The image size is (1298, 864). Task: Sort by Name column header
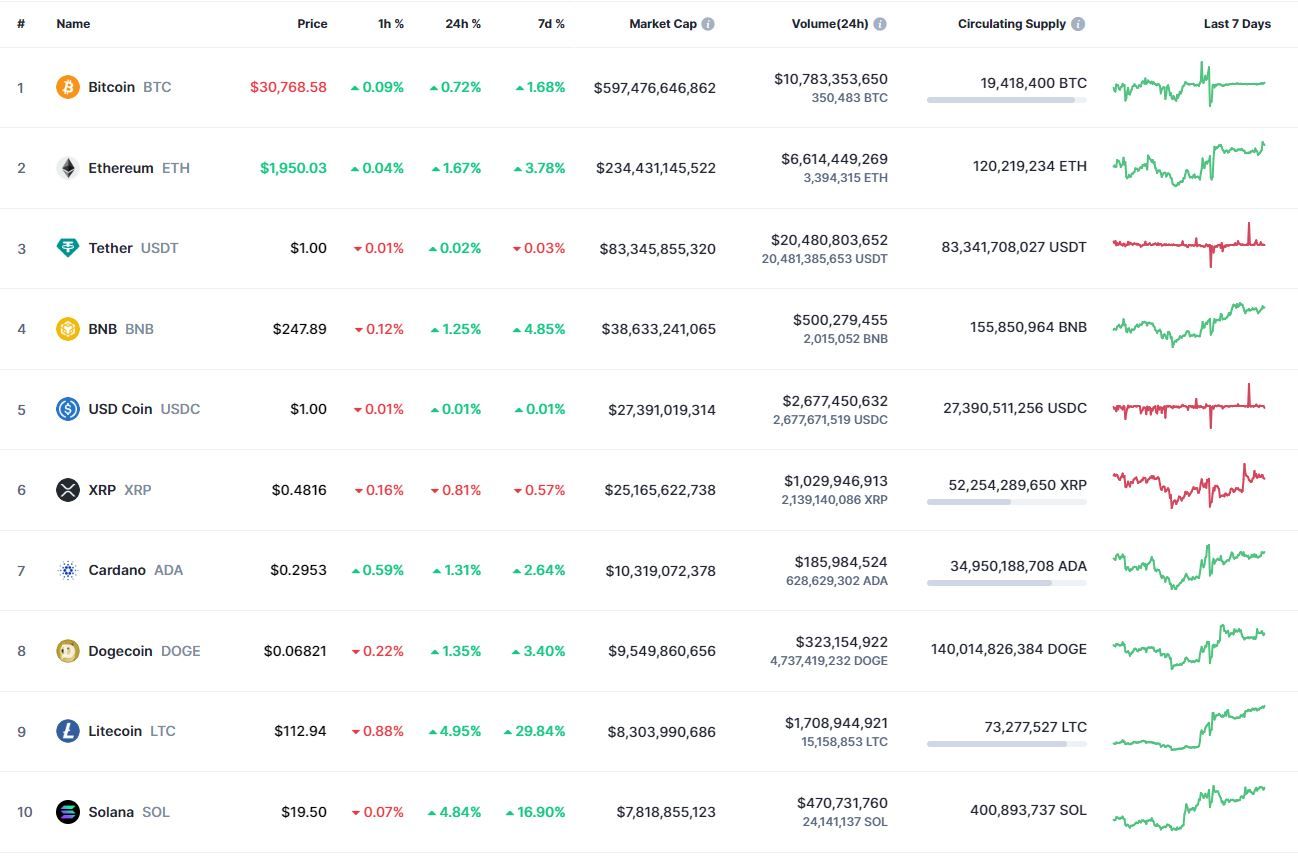tap(73, 24)
